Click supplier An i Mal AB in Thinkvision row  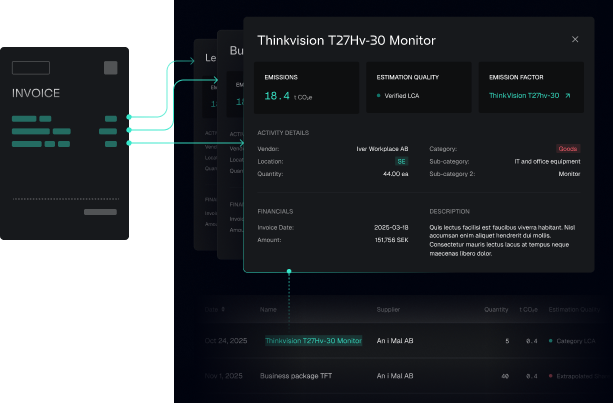coord(395,340)
